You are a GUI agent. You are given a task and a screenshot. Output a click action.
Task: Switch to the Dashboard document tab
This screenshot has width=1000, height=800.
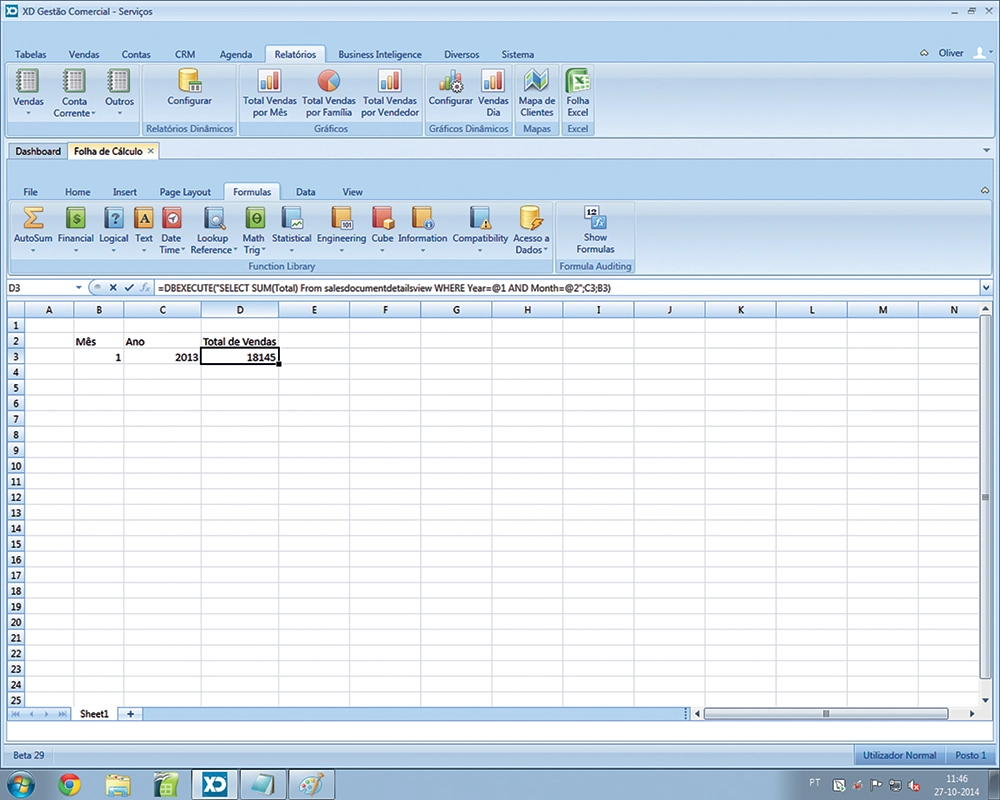pyautogui.click(x=38, y=151)
